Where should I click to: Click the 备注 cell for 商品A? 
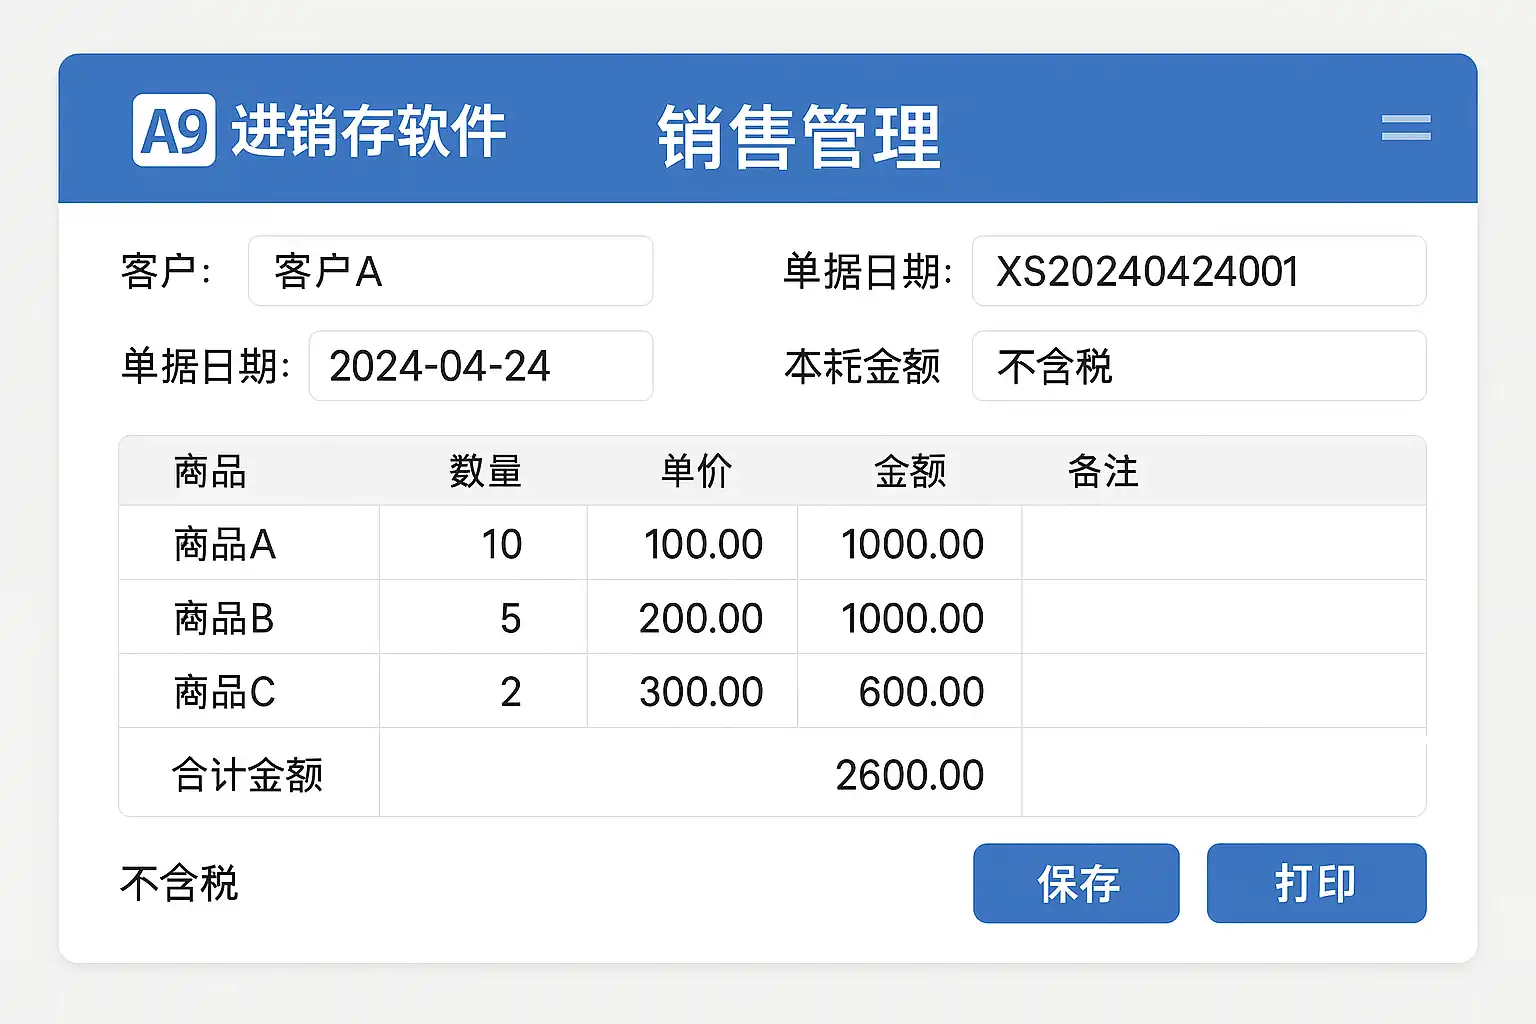[1222, 545]
